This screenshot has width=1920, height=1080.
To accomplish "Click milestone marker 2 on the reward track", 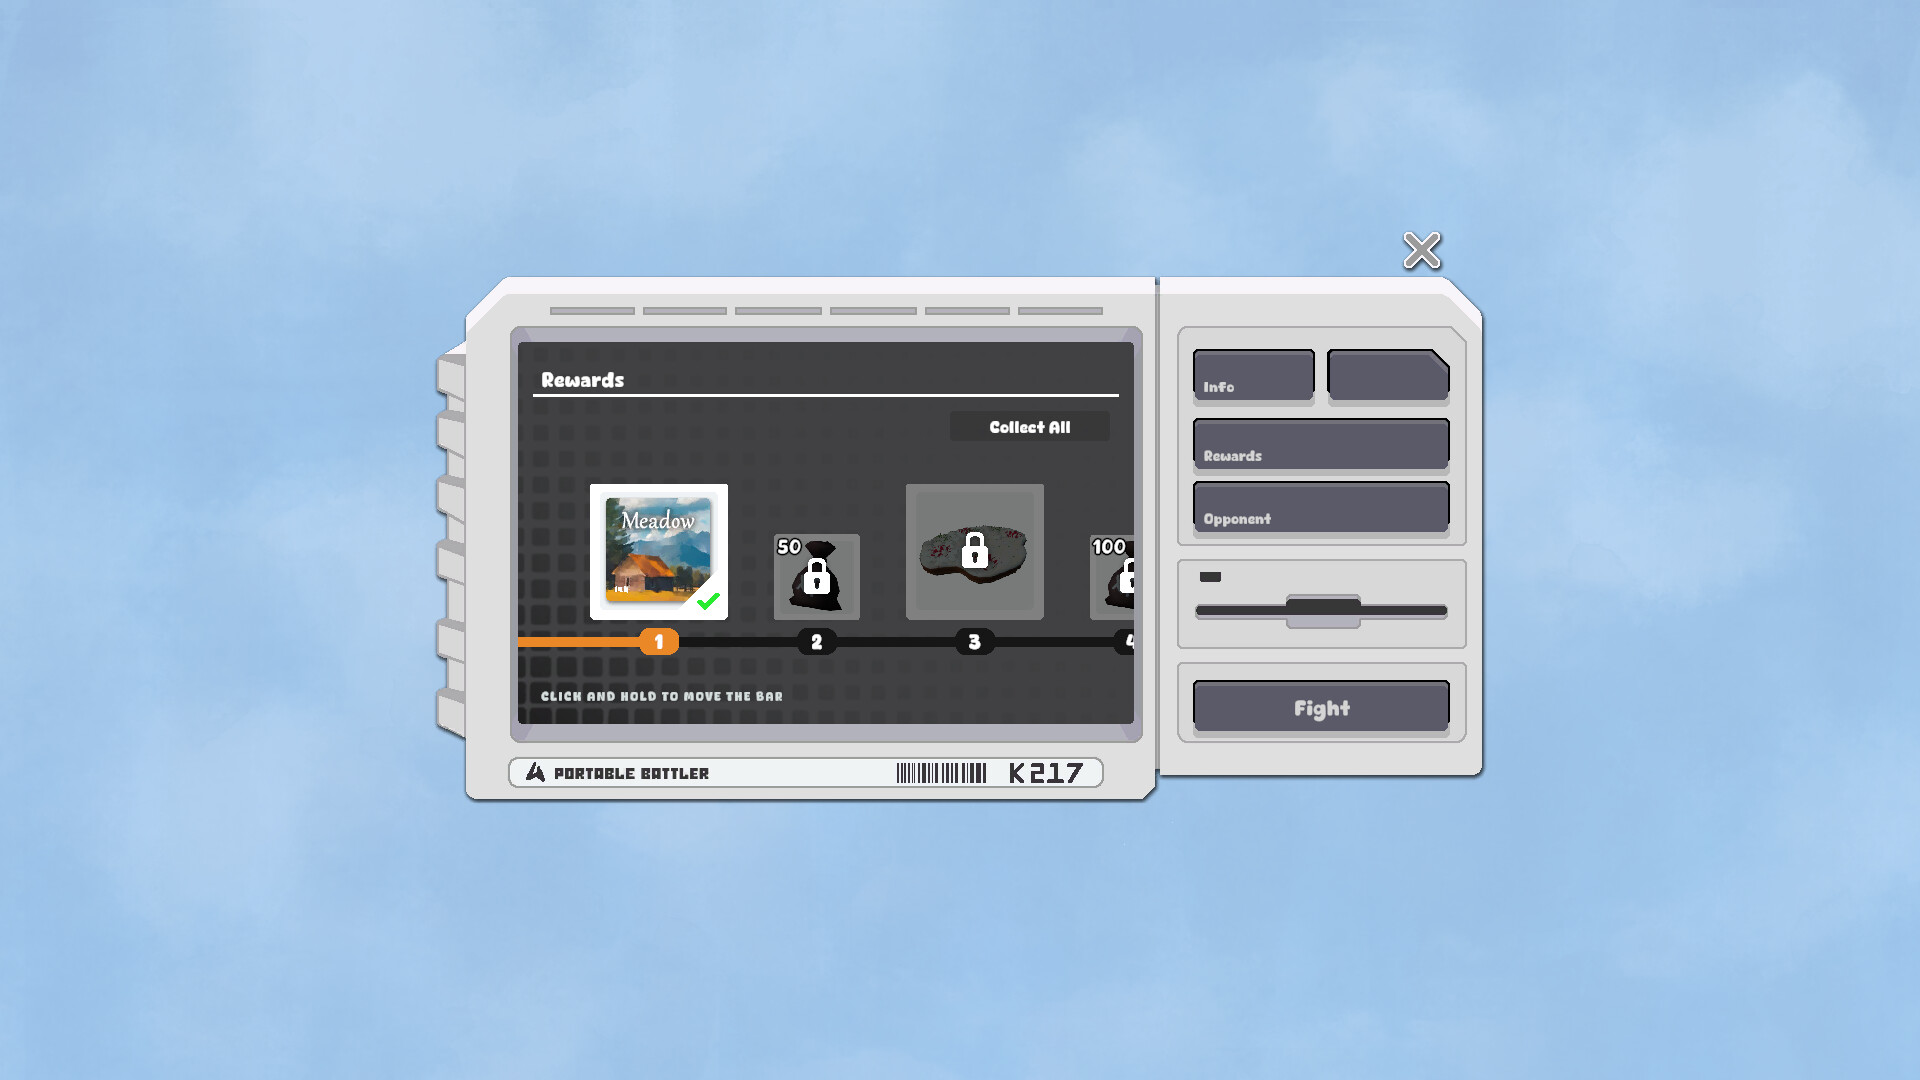I will tap(817, 642).
